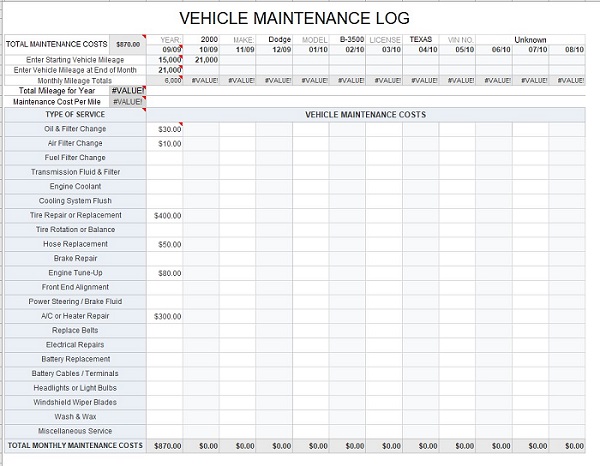Click the Total Maintenance Costs $870.00 cell
Image resolution: width=600 pixels, height=466 pixels.
(x=128, y=44)
